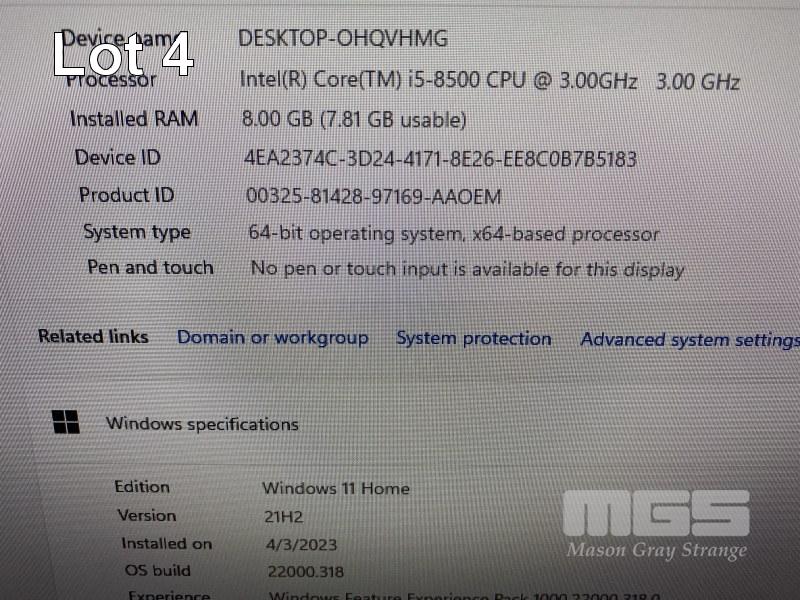The width and height of the screenshot is (800, 600).
Task: Click the Windows 11 Home edition value
Action: [x=336, y=488]
